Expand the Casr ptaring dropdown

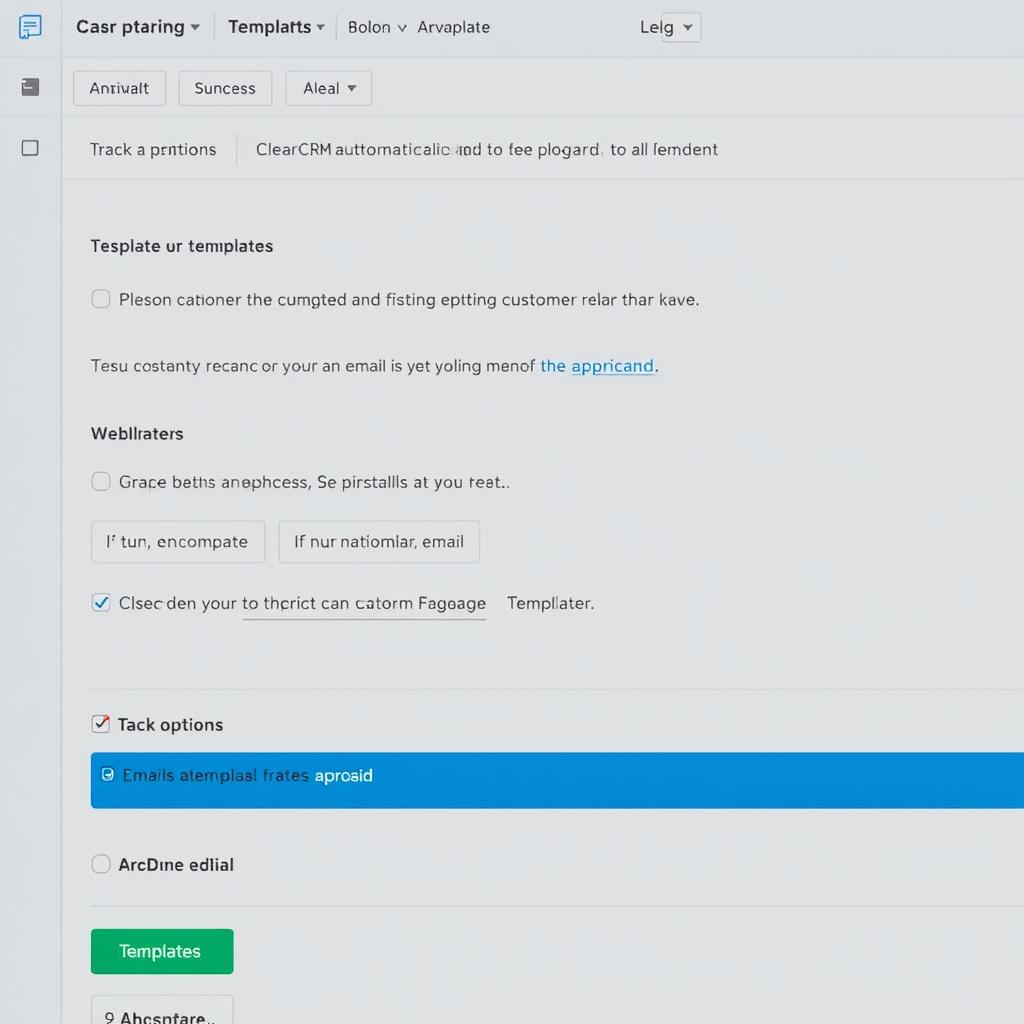(138, 27)
